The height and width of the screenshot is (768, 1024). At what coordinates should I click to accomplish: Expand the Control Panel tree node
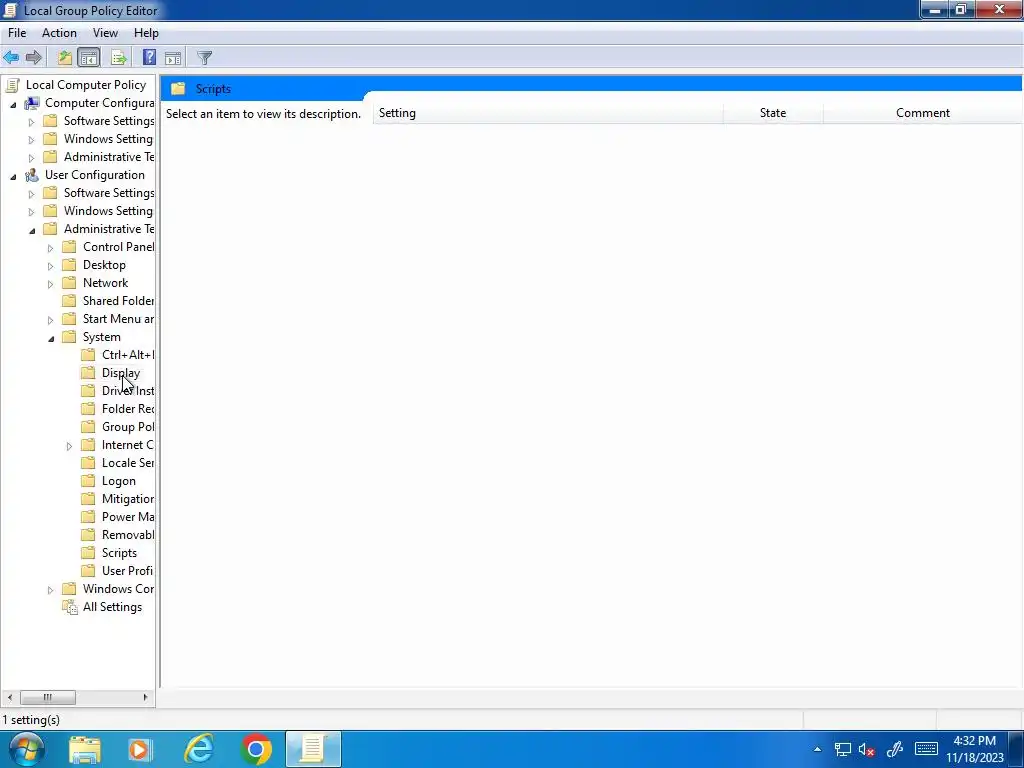[50, 248]
